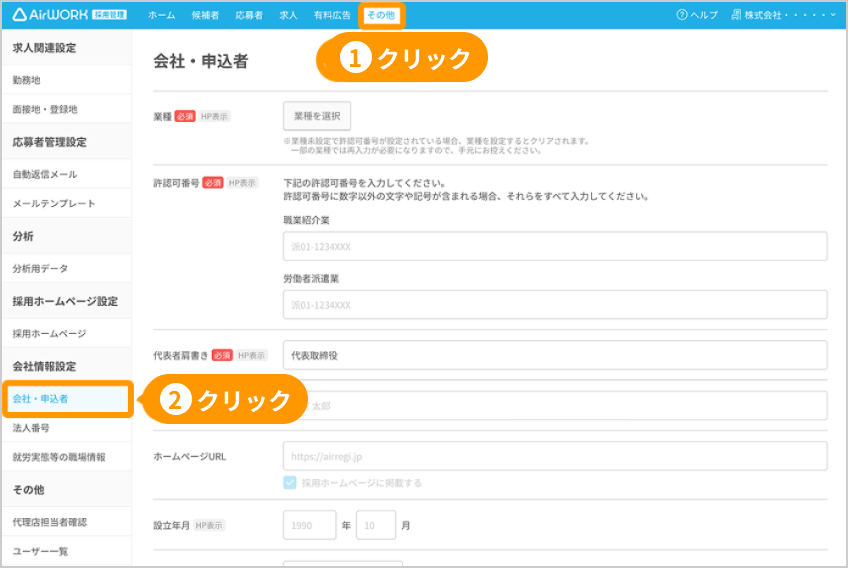
Task: Open the その他 menu
Action: click(x=381, y=15)
